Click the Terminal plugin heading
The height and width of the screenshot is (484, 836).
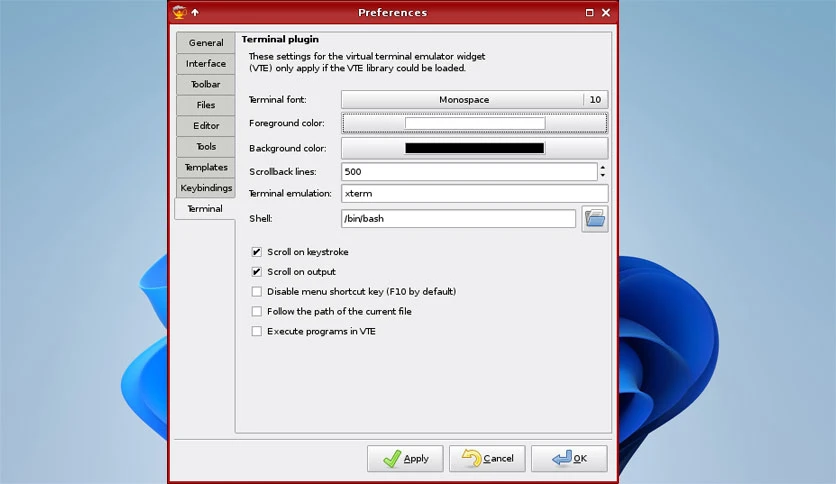tap(280, 39)
